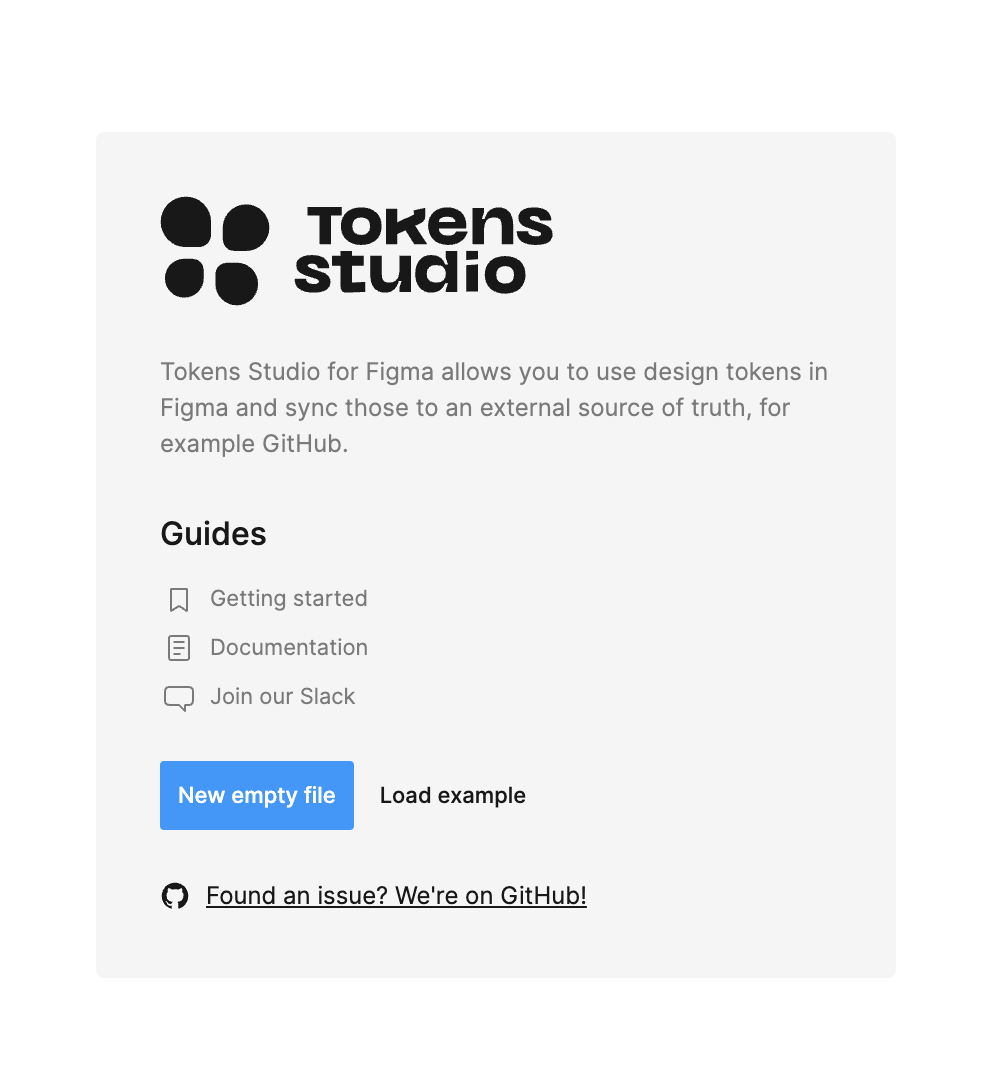Click the plugin description paragraph
The width and height of the screenshot is (996, 1074).
[x=493, y=407]
